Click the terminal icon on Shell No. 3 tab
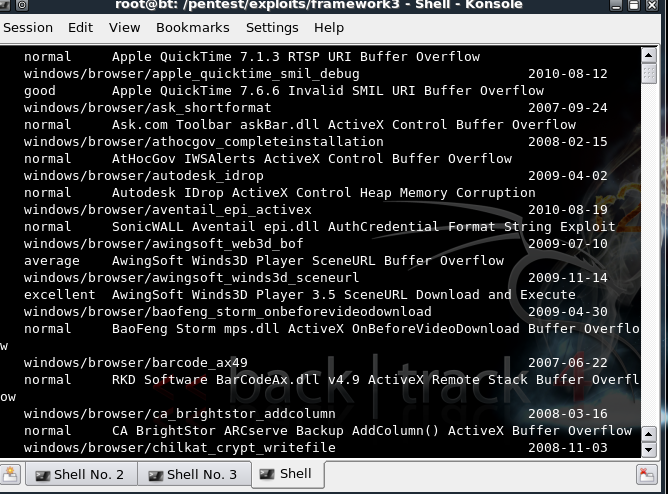 pos(155,475)
